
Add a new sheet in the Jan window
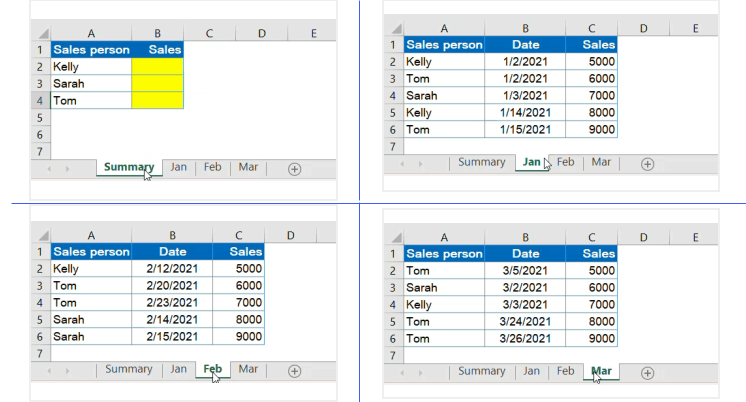coord(647,164)
